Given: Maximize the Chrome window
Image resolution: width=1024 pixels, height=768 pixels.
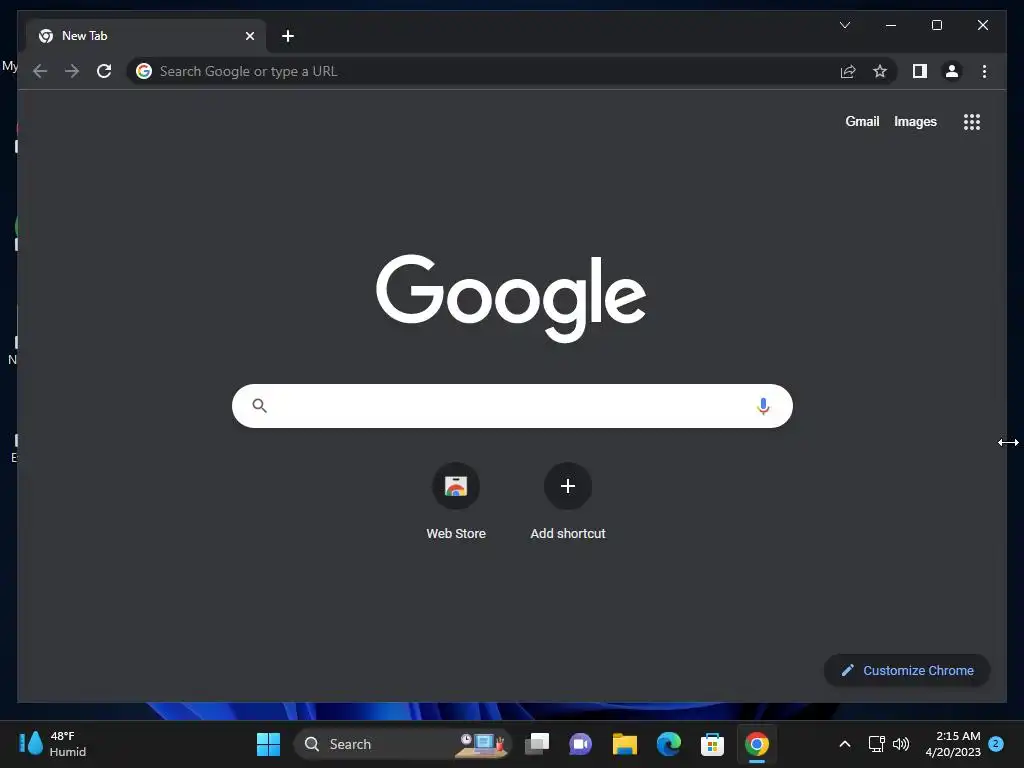Looking at the screenshot, I should point(936,25).
